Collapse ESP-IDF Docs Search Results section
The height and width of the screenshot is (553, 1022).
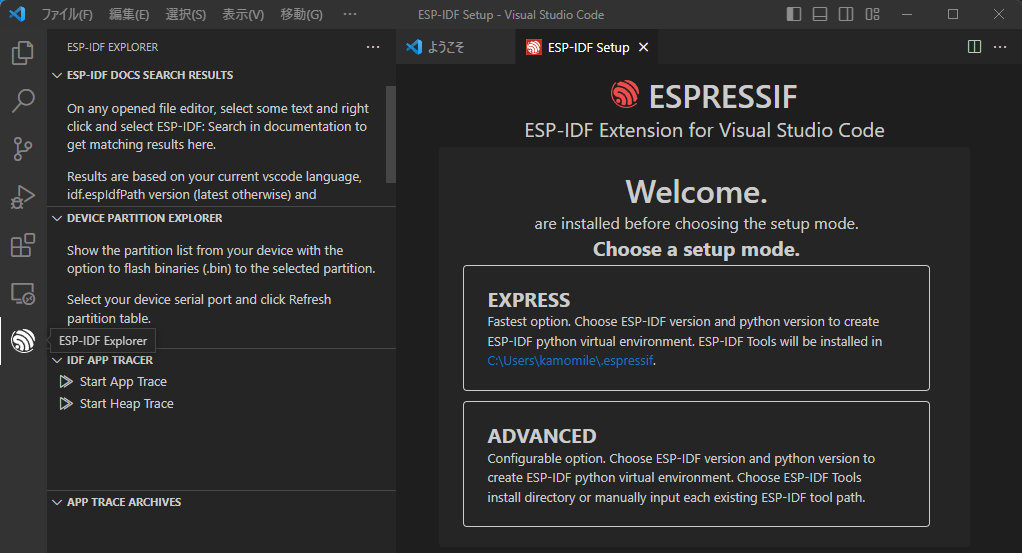149,75
